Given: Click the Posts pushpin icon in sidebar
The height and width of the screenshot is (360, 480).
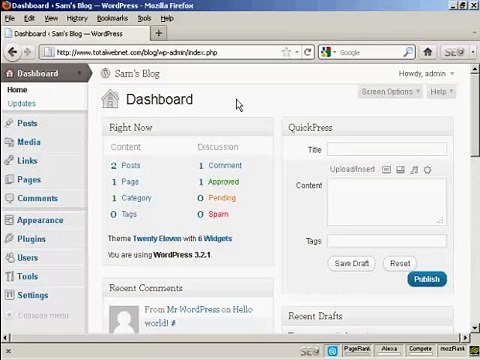Looking at the screenshot, I should tap(9, 123).
